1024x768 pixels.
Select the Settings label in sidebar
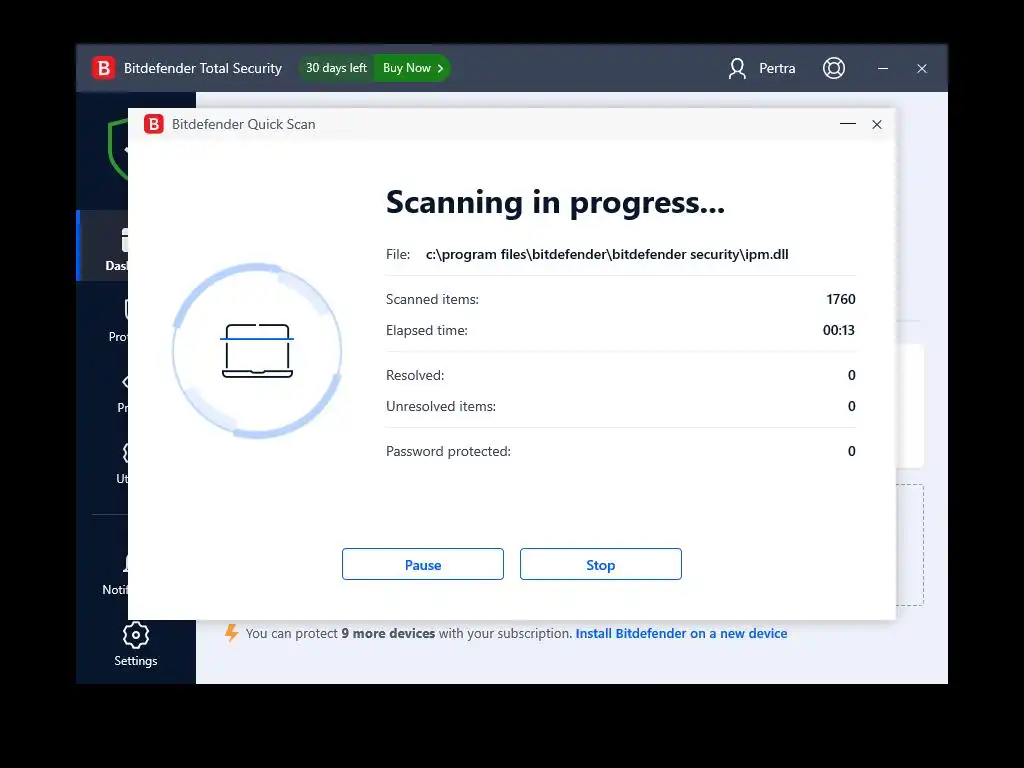click(x=136, y=660)
